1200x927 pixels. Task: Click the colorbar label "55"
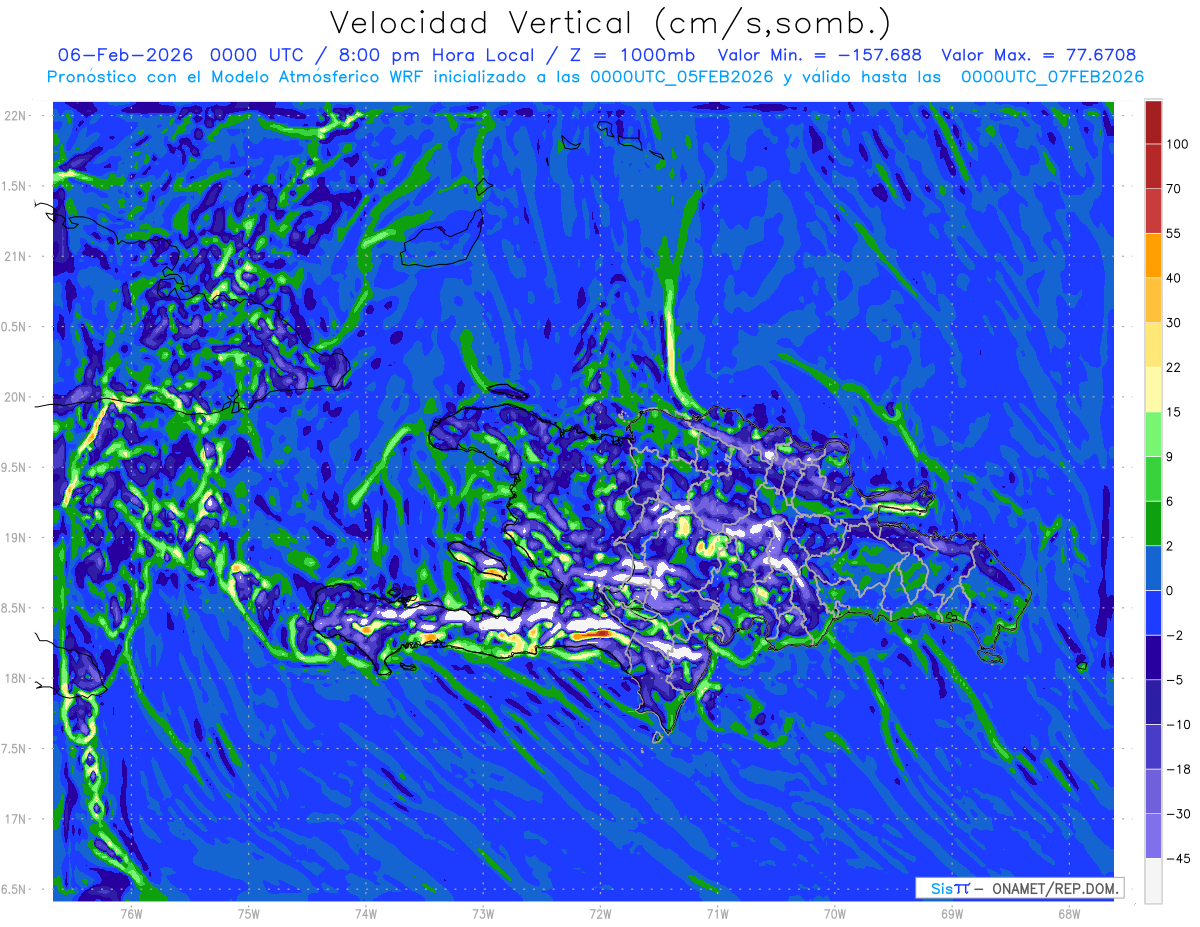(x=1174, y=233)
